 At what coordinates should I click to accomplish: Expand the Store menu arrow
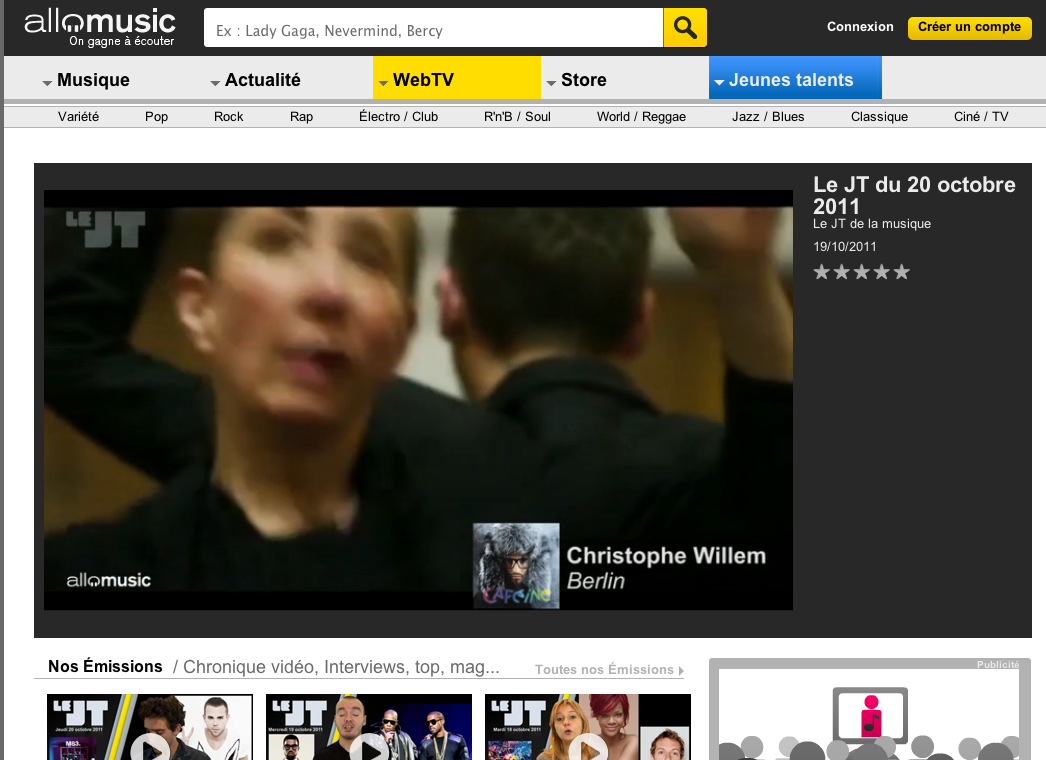coord(551,83)
